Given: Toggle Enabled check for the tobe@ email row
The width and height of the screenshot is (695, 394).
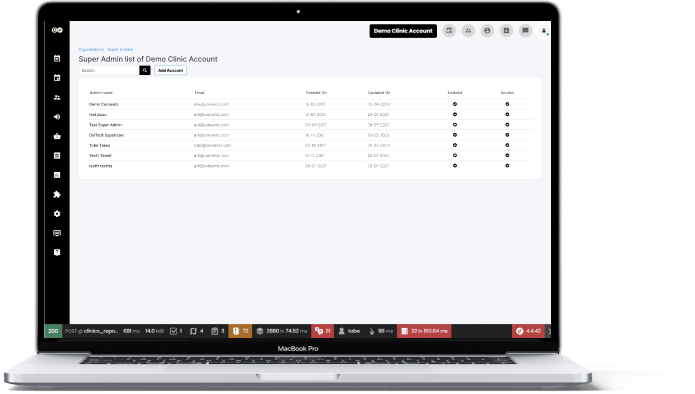Looking at the screenshot, I should pyautogui.click(x=455, y=145).
